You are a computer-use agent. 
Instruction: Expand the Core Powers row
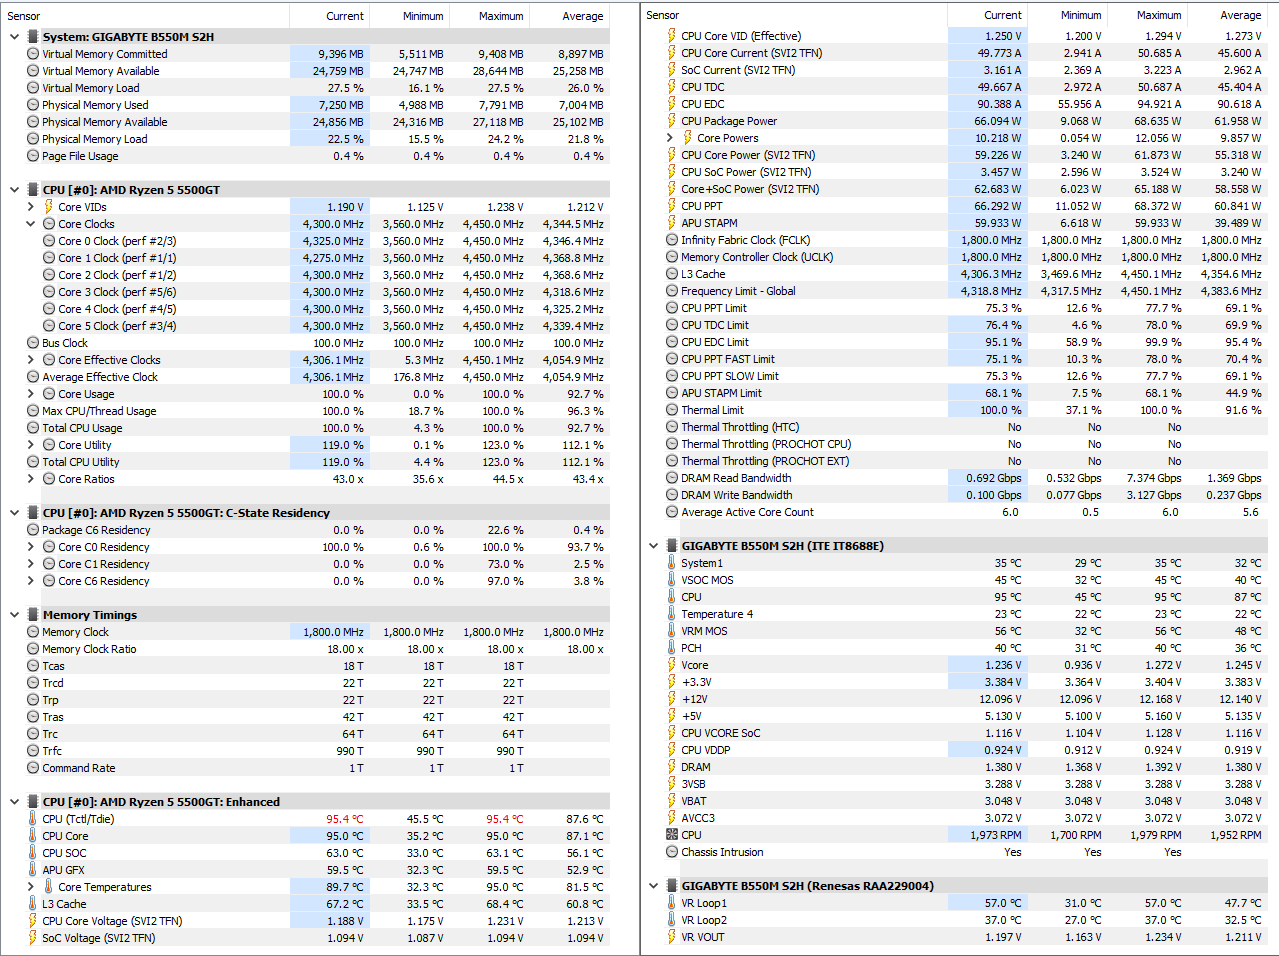pos(670,138)
